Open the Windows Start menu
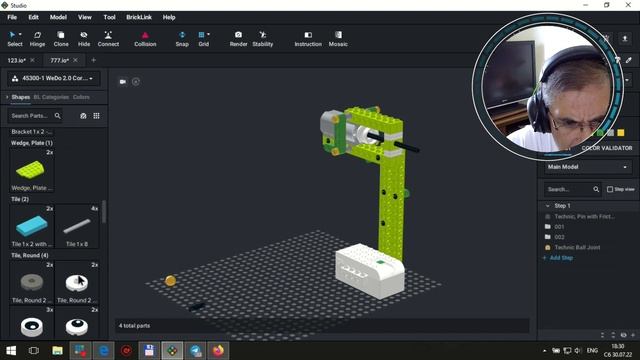640x360 pixels. coord(11,351)
